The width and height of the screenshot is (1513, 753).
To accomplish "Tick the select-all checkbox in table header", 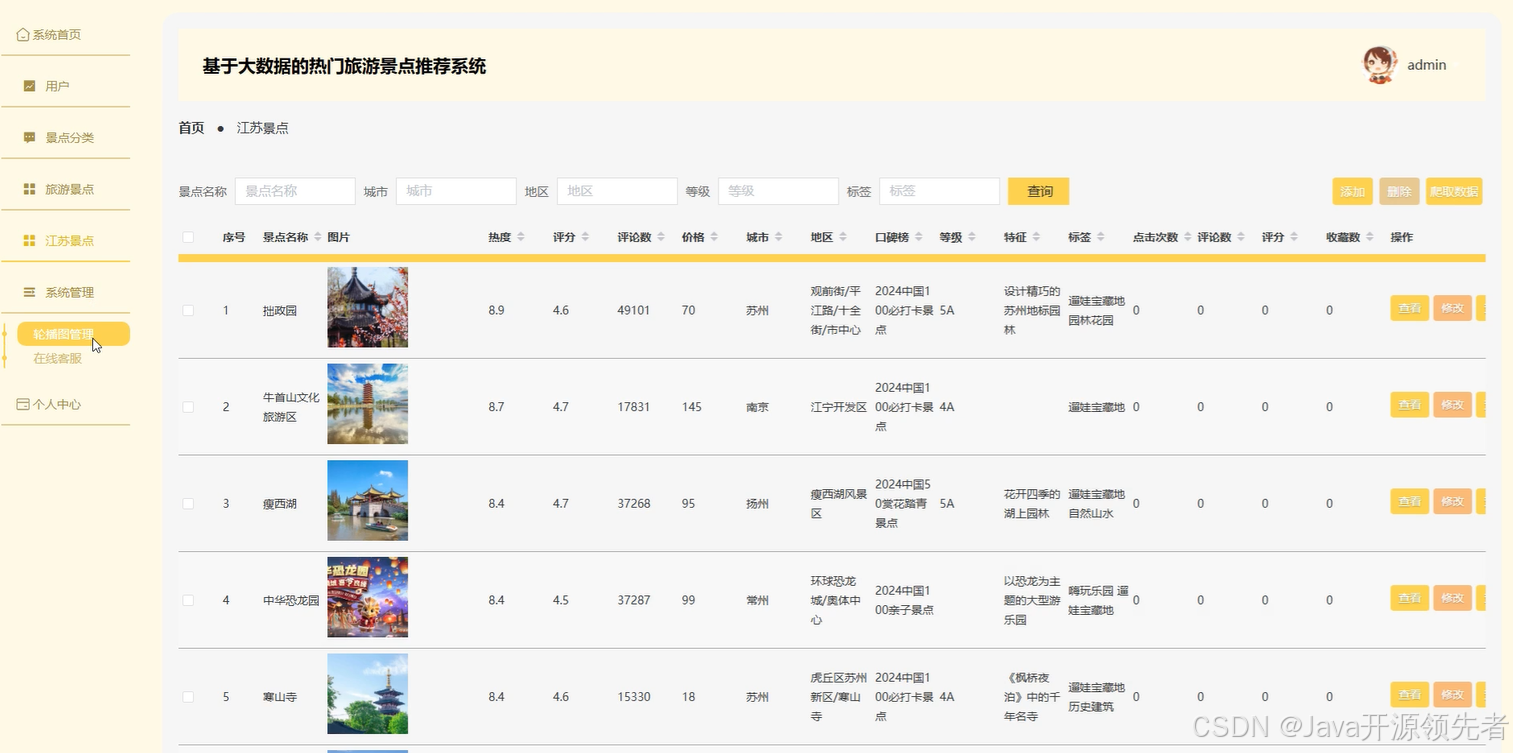I will click(x=188, y=237).
